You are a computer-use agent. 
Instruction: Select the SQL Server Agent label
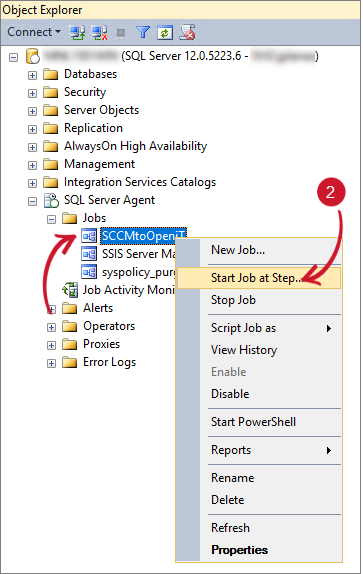tap(109, 200)
